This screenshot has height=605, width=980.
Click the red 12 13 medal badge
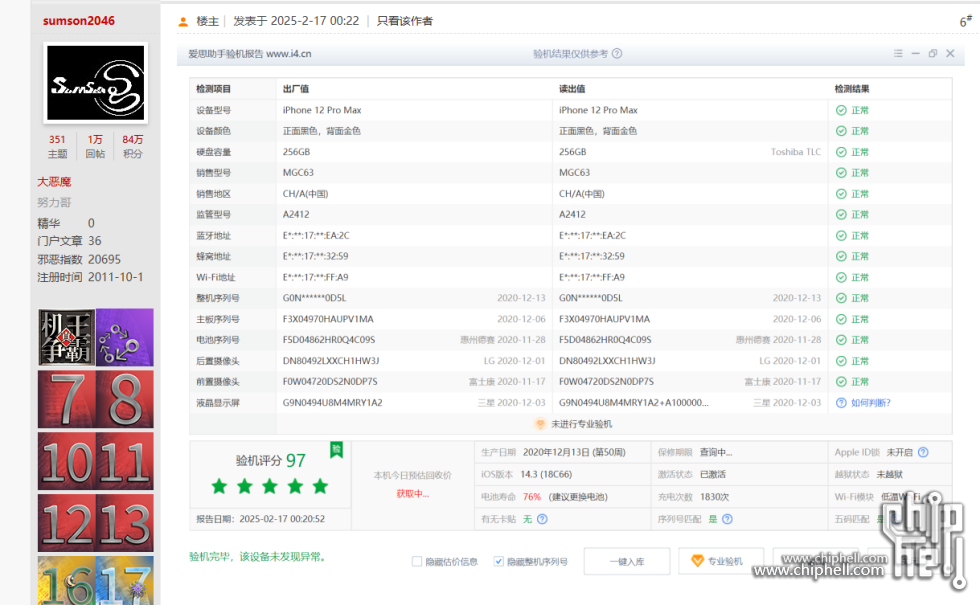pyautogui.click(x=96, y=523)
